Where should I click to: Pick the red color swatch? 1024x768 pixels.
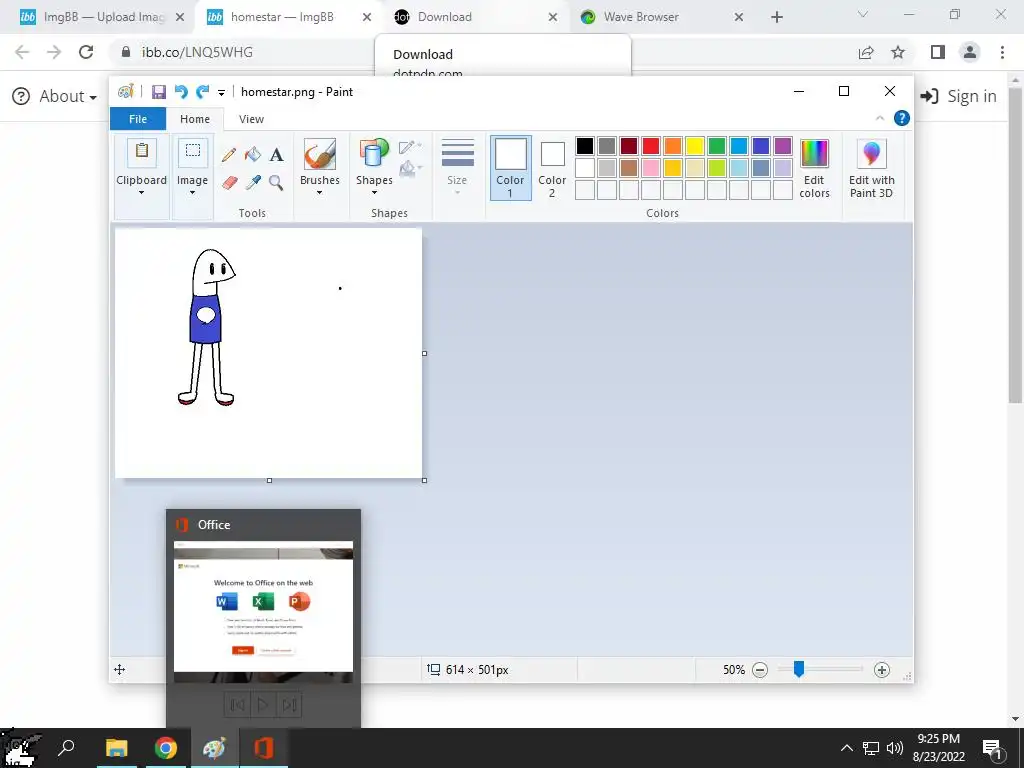[x=650, y=146]
